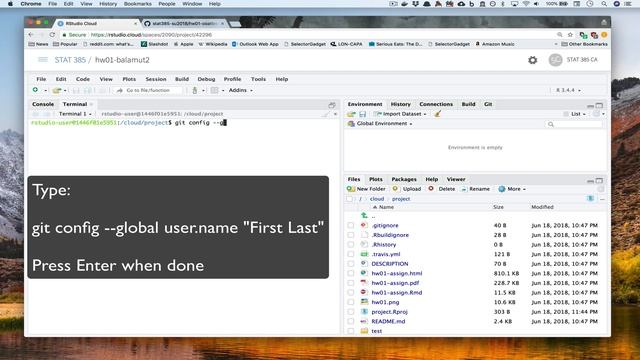
Task: Open the List view dropdown
Action: [x=575, y=114]
